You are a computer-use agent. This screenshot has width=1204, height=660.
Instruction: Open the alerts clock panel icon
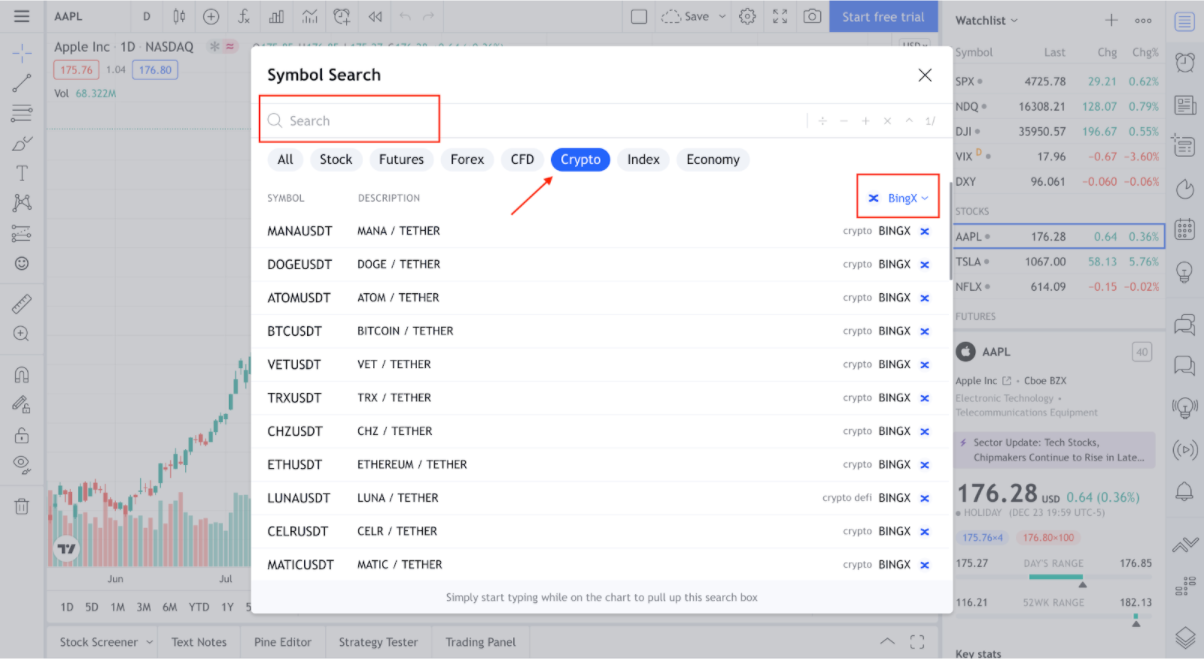[x=1185, y=62]
